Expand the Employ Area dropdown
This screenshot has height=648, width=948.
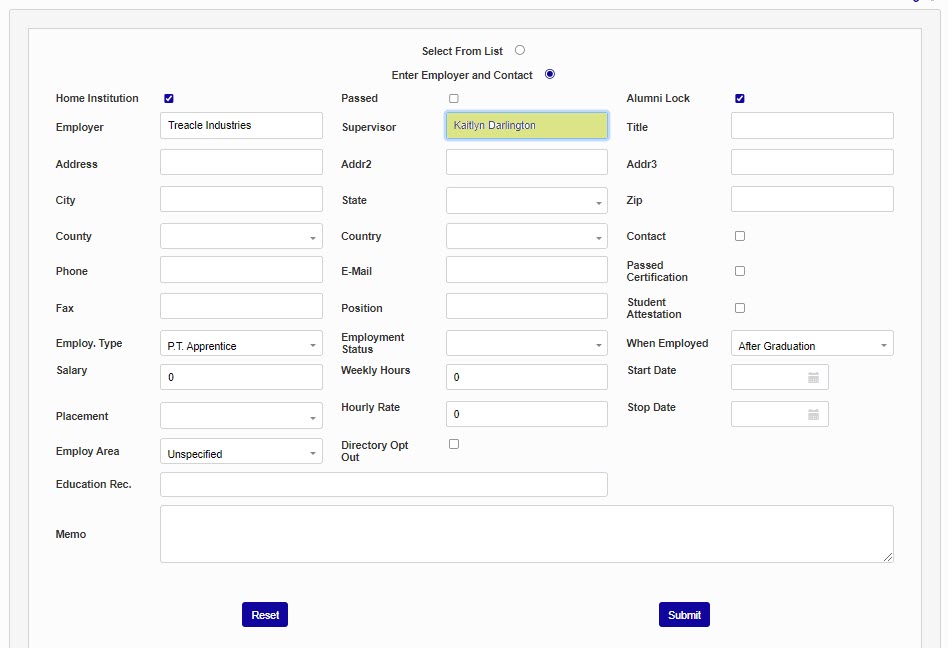[x=241, y=453]
